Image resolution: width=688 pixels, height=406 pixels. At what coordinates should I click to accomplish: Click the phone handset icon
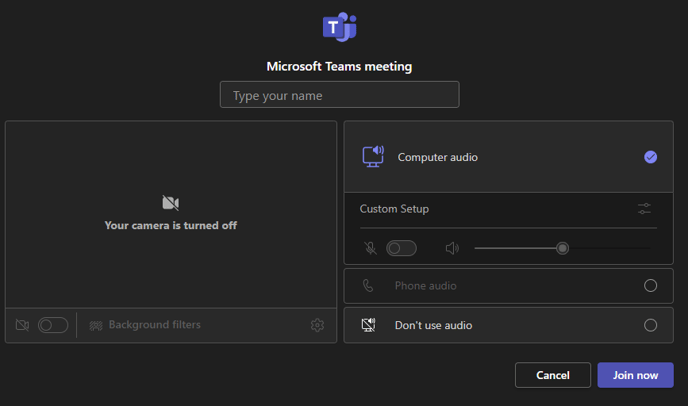click(x=368, y=286)
